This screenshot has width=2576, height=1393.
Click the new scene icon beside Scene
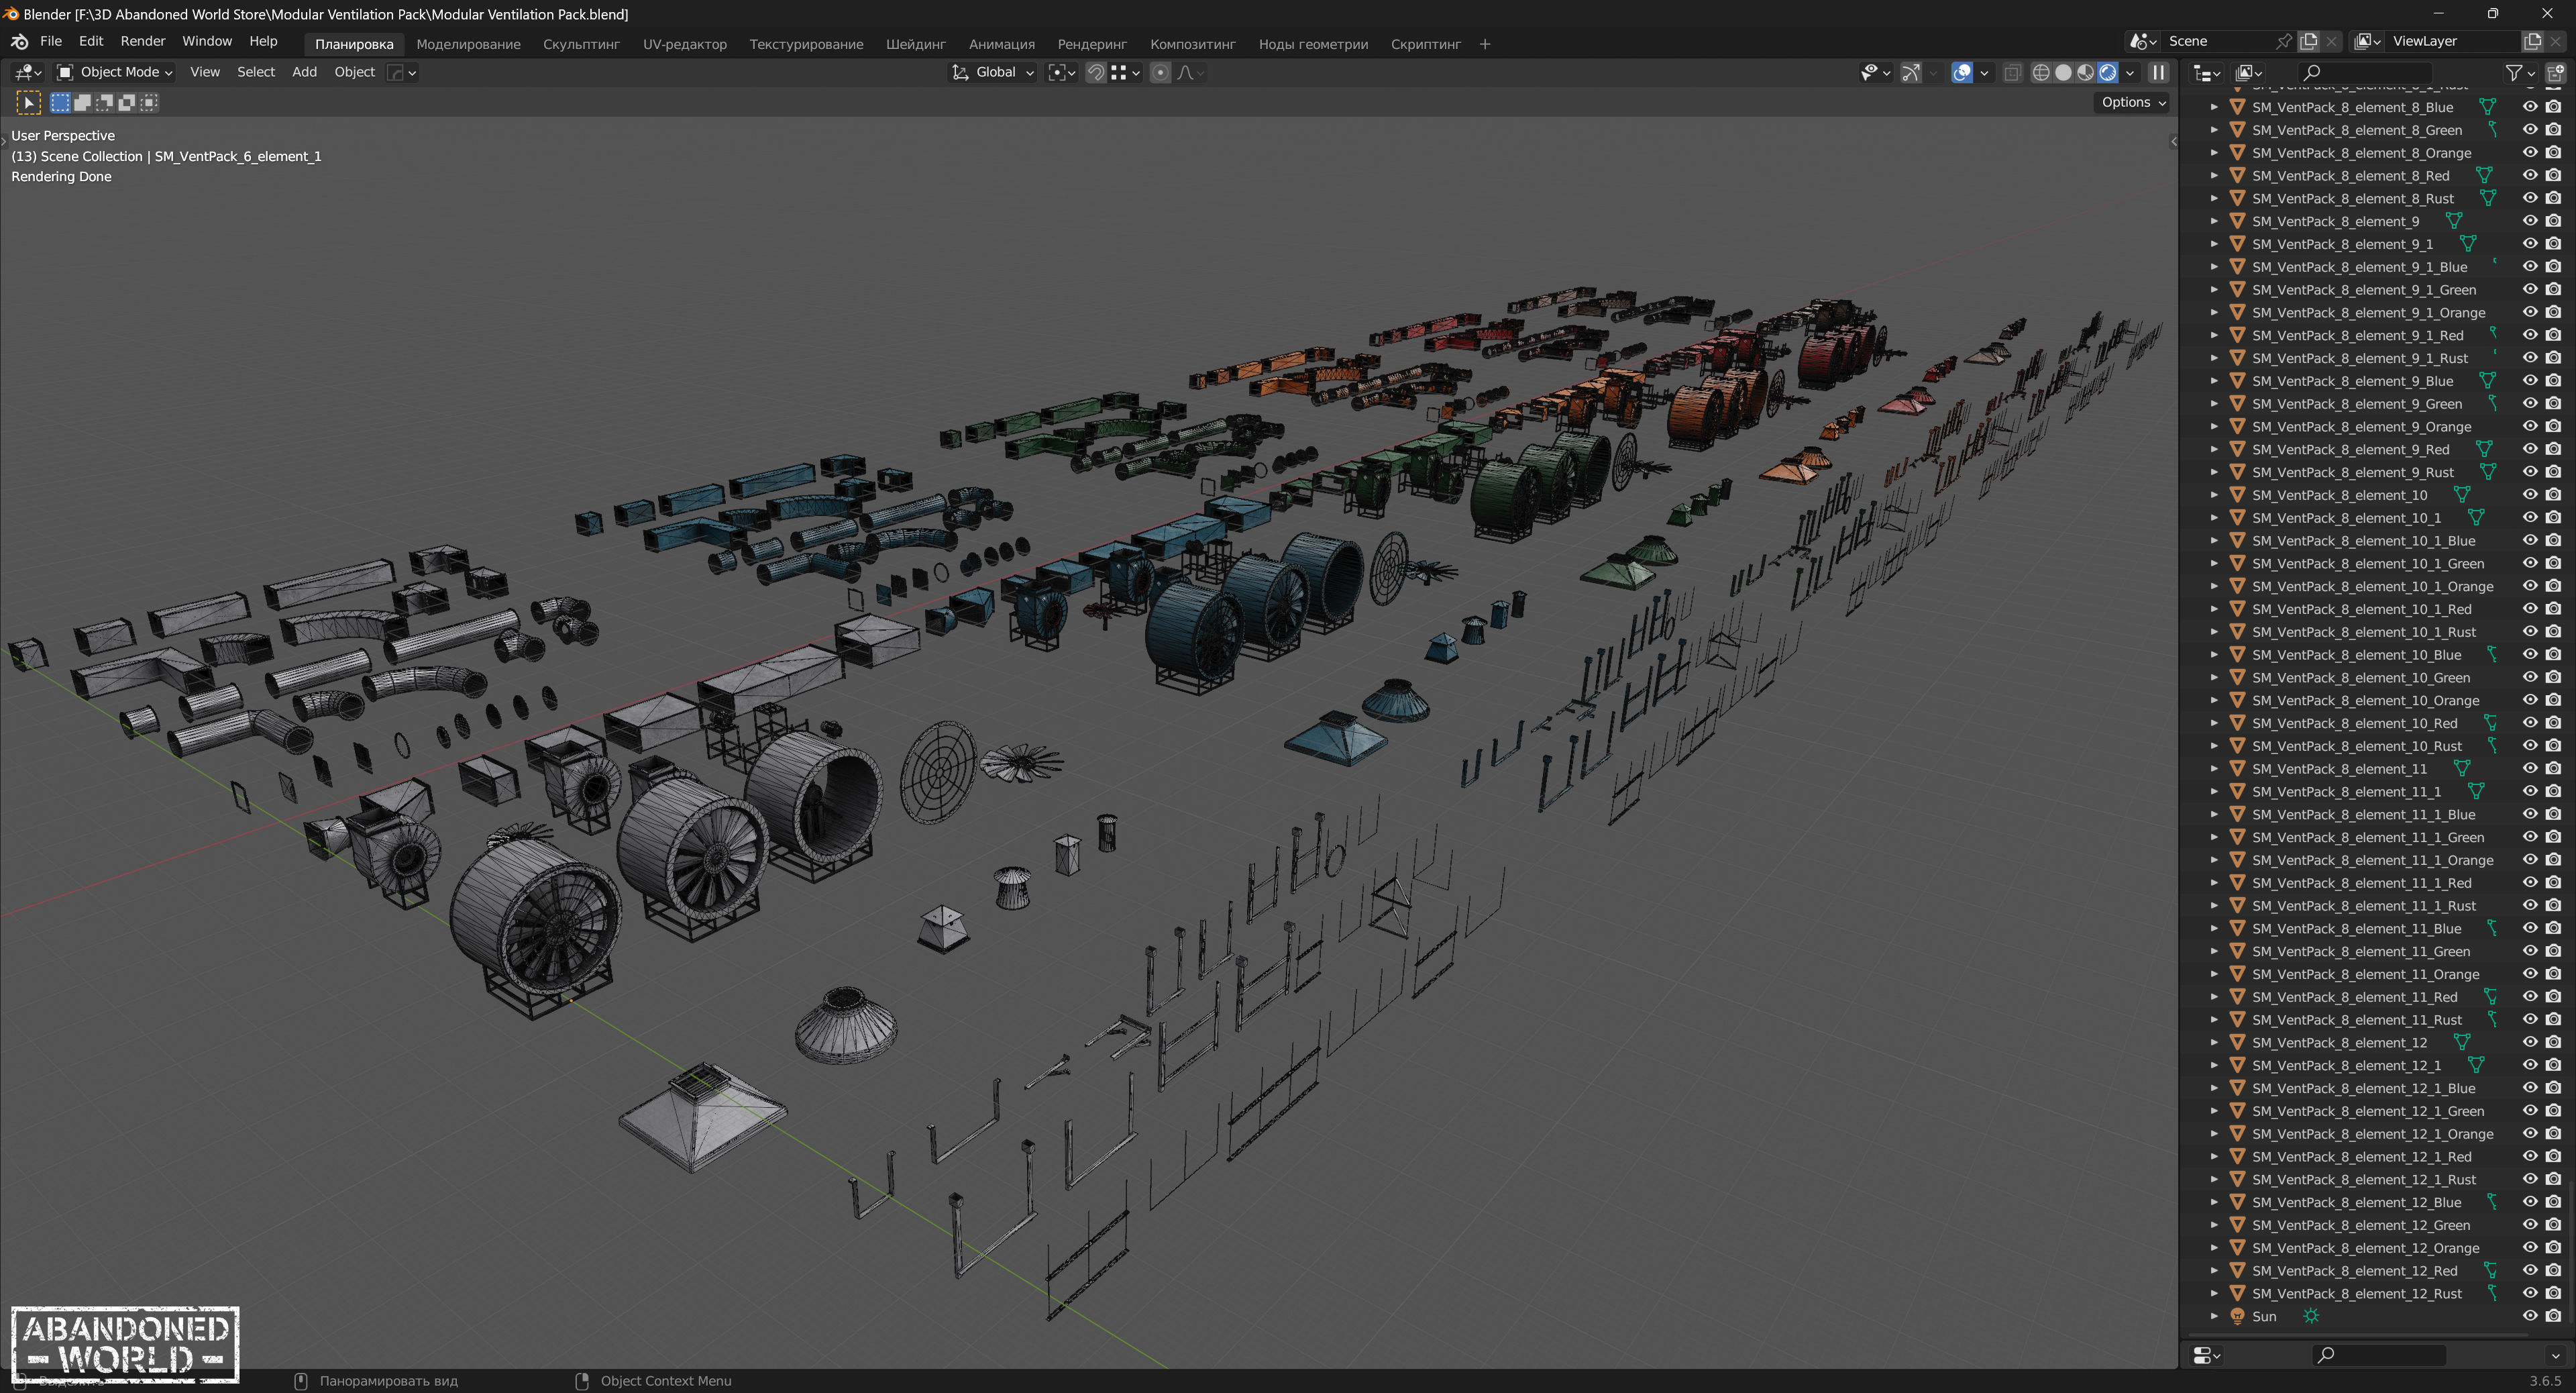tap(2308, 41)
